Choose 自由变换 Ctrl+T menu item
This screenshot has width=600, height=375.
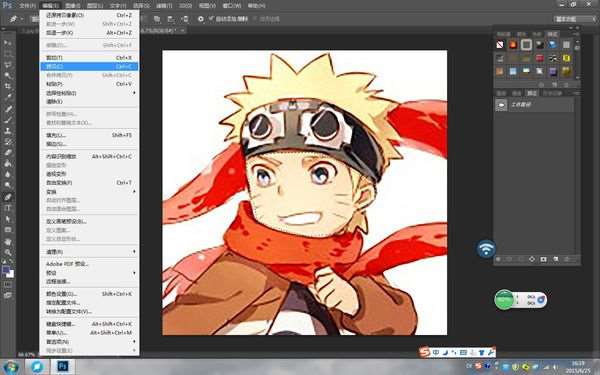click(x=89, y=183)
